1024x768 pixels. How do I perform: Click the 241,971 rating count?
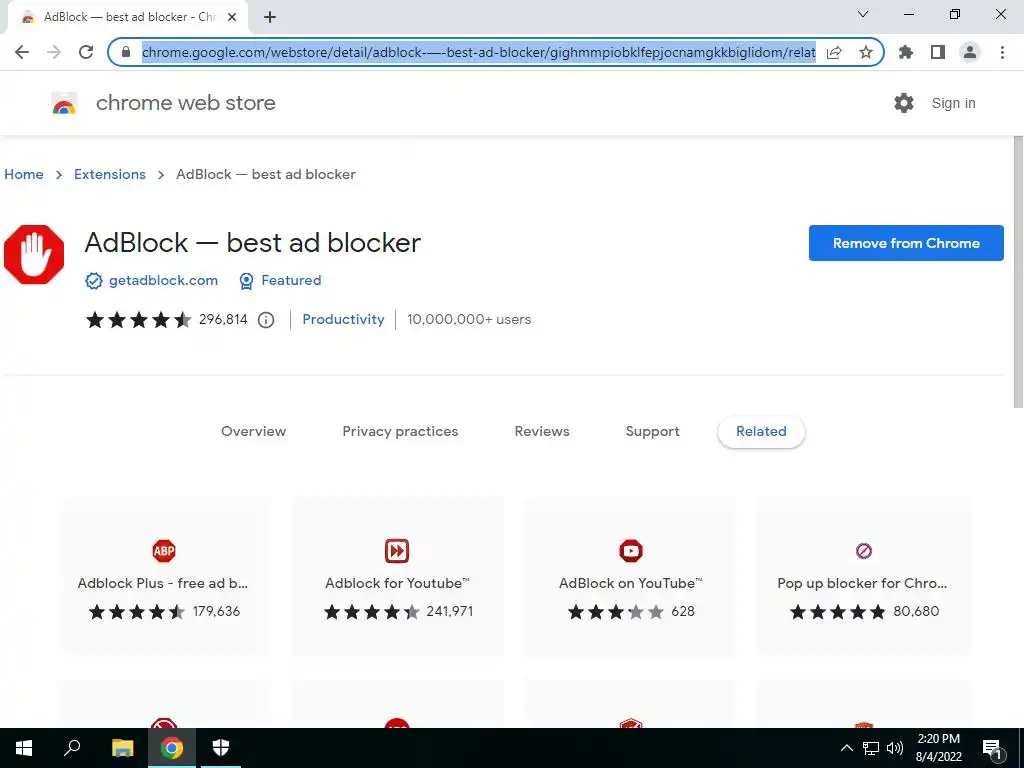coord(450,612)
